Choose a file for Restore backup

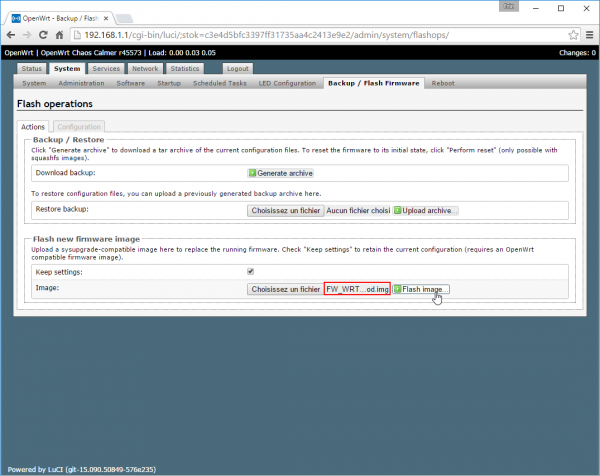coord(284,211)
